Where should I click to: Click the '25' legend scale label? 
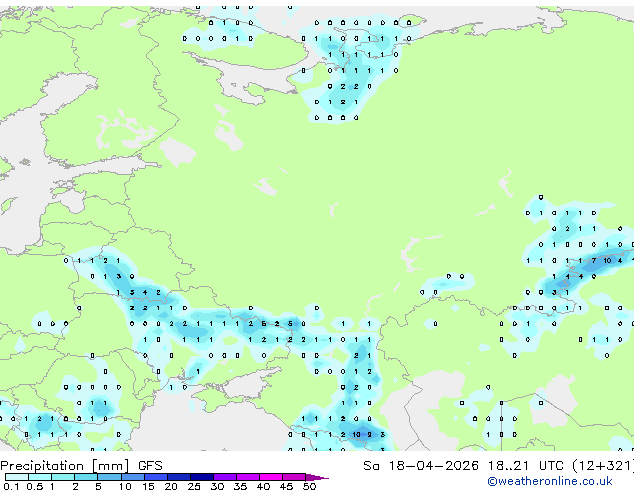(194, 486)
